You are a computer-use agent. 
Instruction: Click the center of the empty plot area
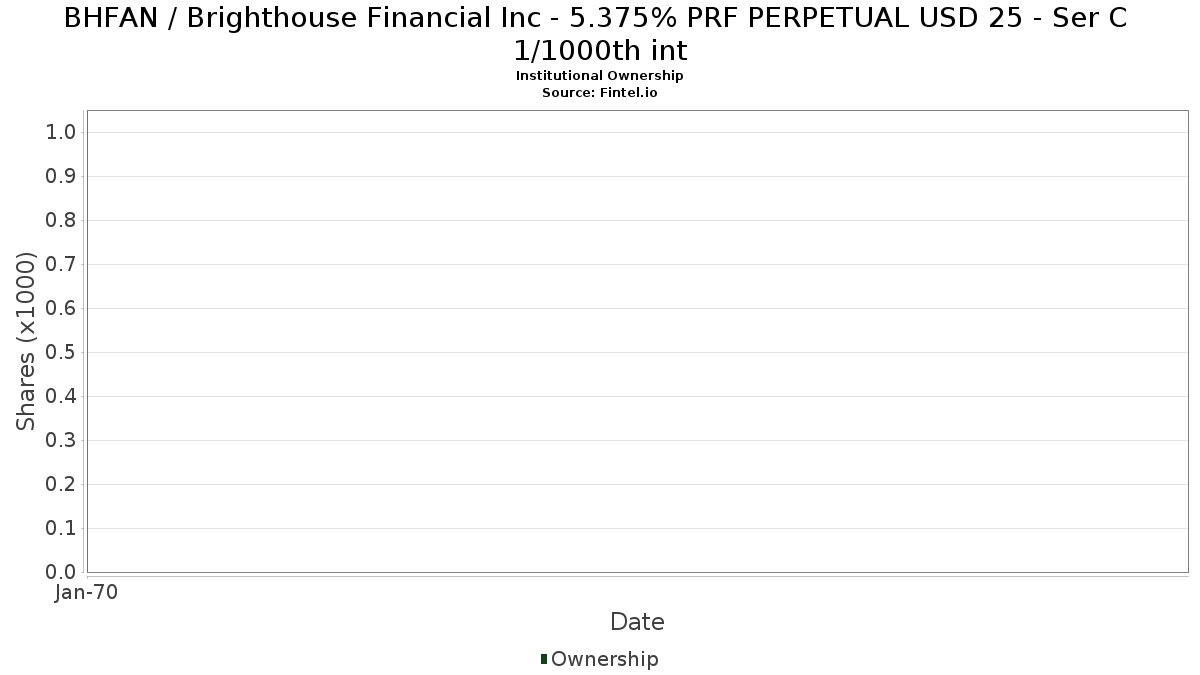pyautogui.click(x=637, y=341)
